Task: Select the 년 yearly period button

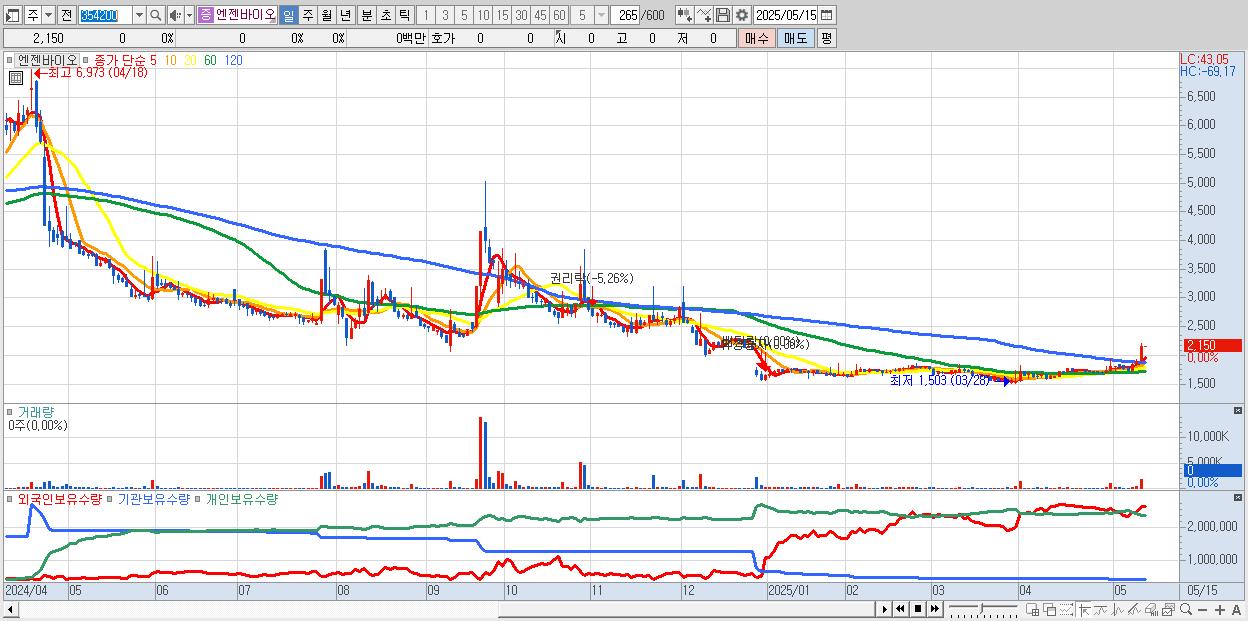Action: tap(345, 15)
